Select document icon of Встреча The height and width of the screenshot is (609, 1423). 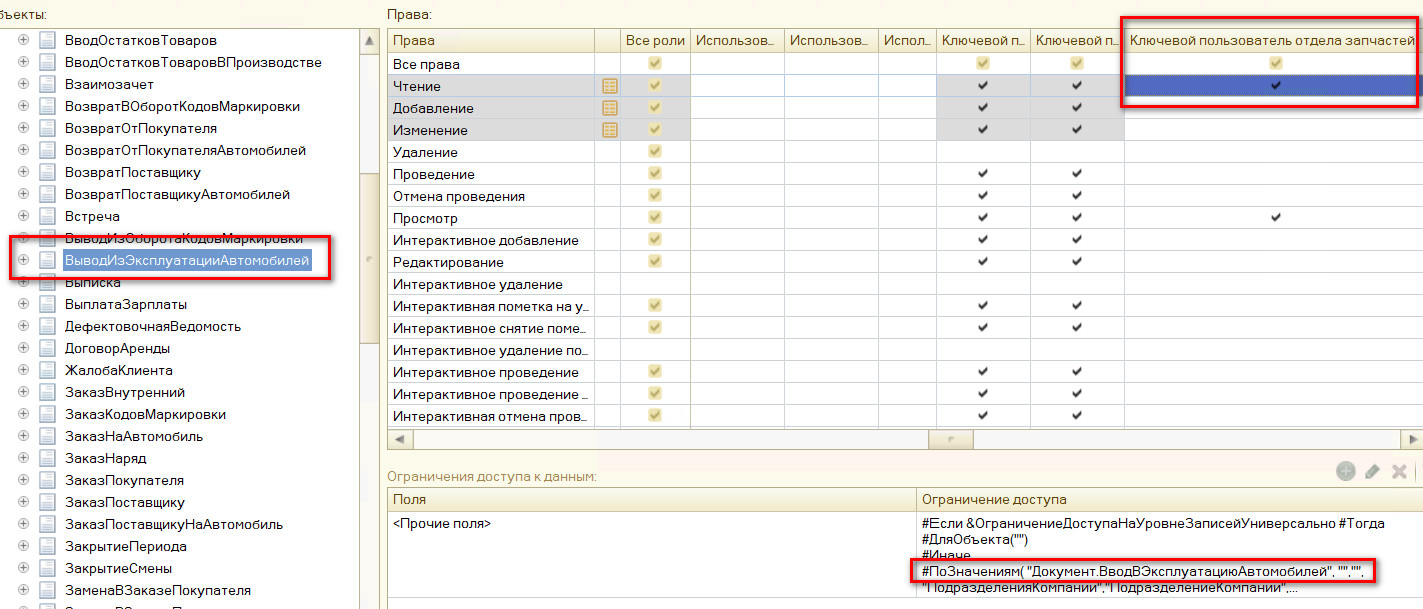click(x=46, y=216)
